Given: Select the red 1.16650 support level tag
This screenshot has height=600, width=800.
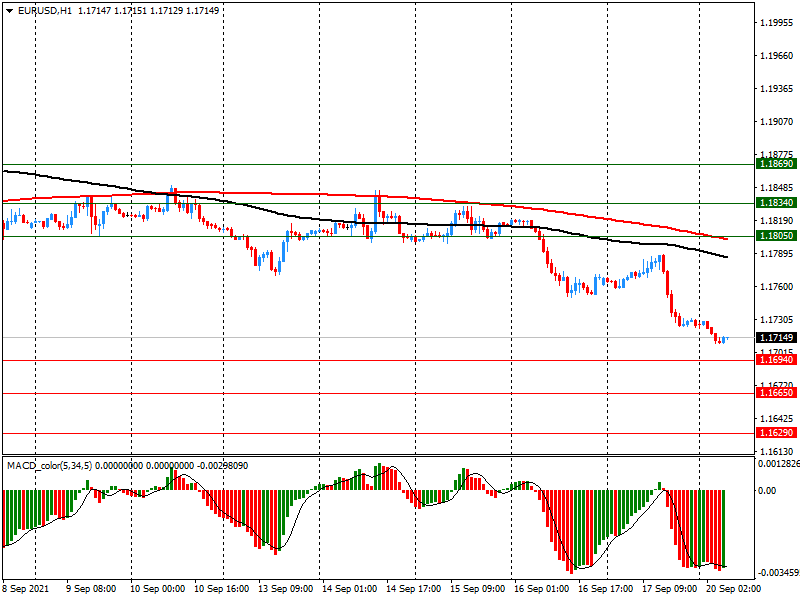Looking at the screenshot, I should click(x=776, y=392).
